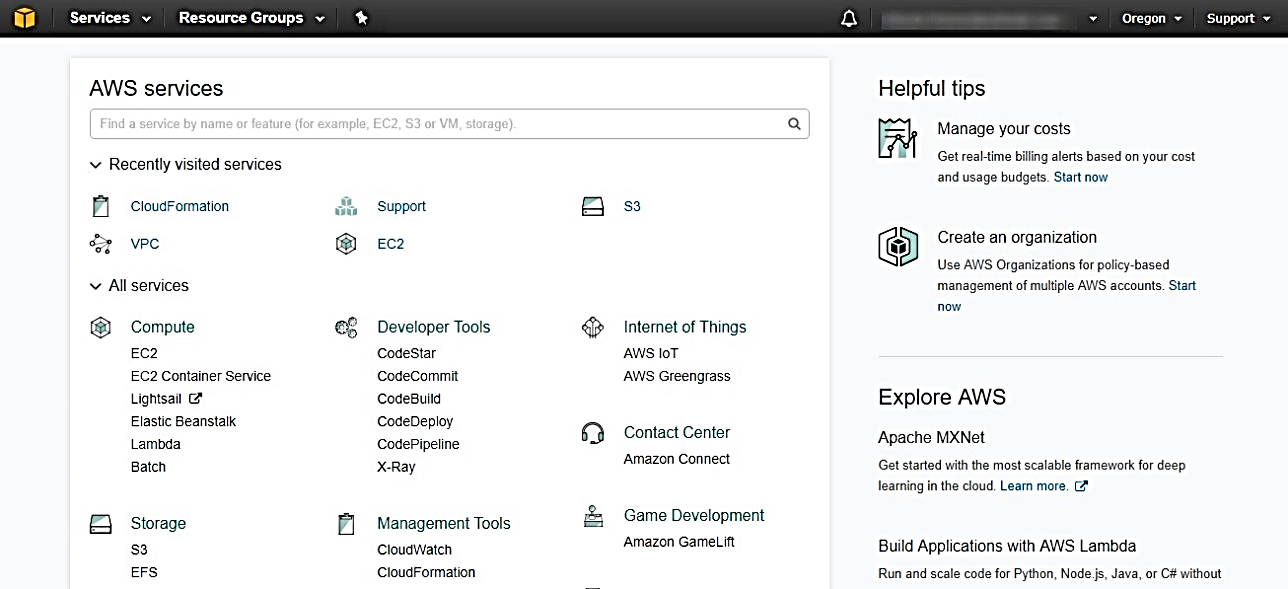The width and height of the screenshot is (1288, 589).
Task: Click the Manage your costs billing icon
Action: click(x=898, y=138)
